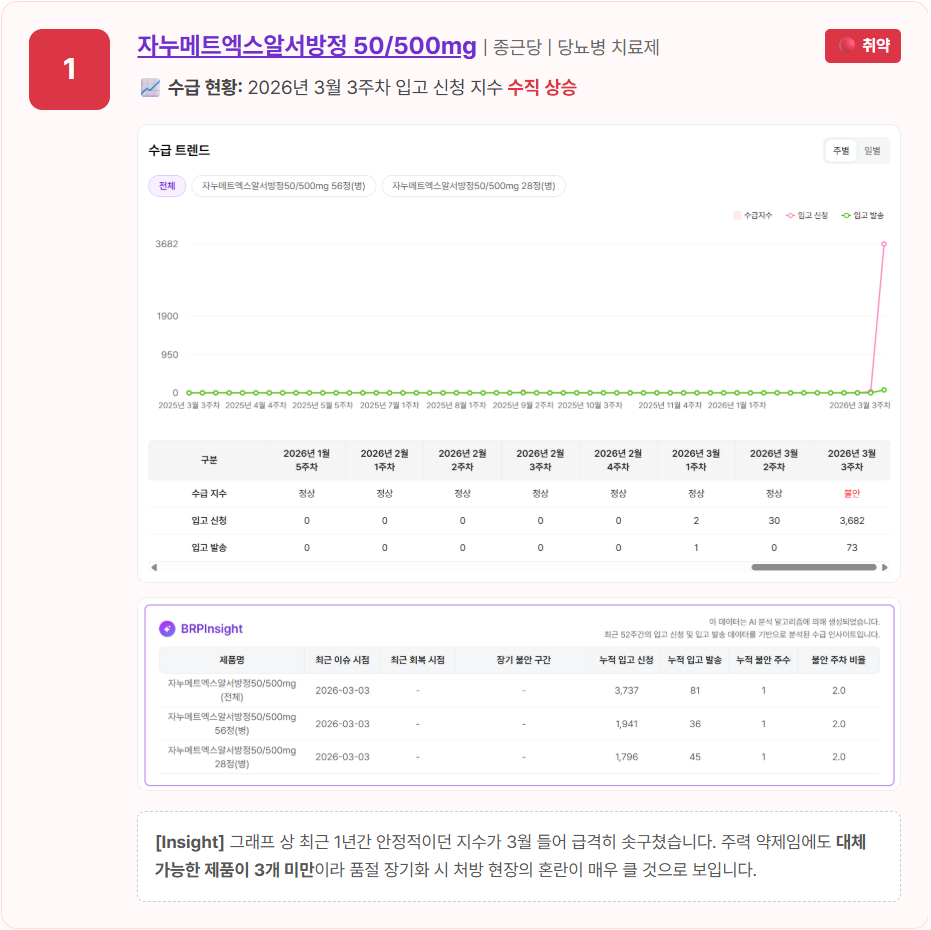931x930 pixels.
Task: Click the peak 3682 data point on chart
Action: click(x=884, y=244)
